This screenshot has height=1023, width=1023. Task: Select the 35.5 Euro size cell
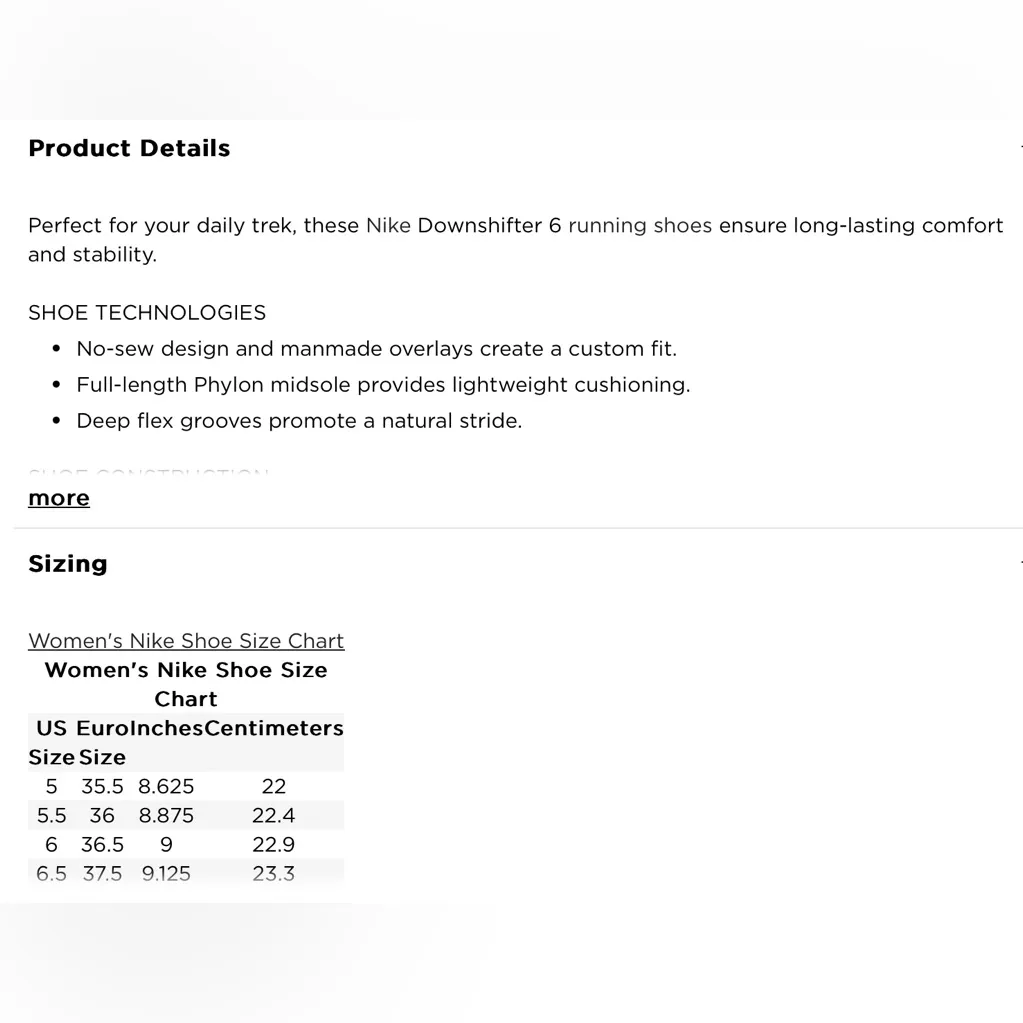102,786
